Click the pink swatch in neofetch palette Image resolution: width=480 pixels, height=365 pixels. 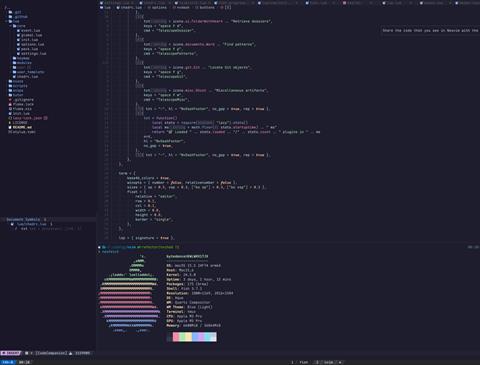176,337
